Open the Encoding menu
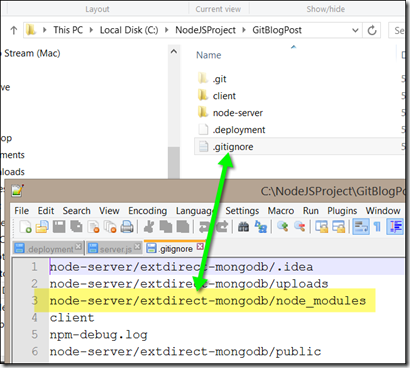Viewport: 410px width, 368px height. [x=148, y=211]
